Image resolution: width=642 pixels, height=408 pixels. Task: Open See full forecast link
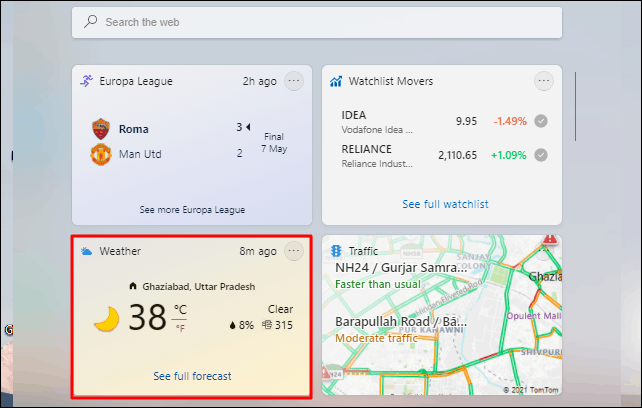tap(192, 376)
